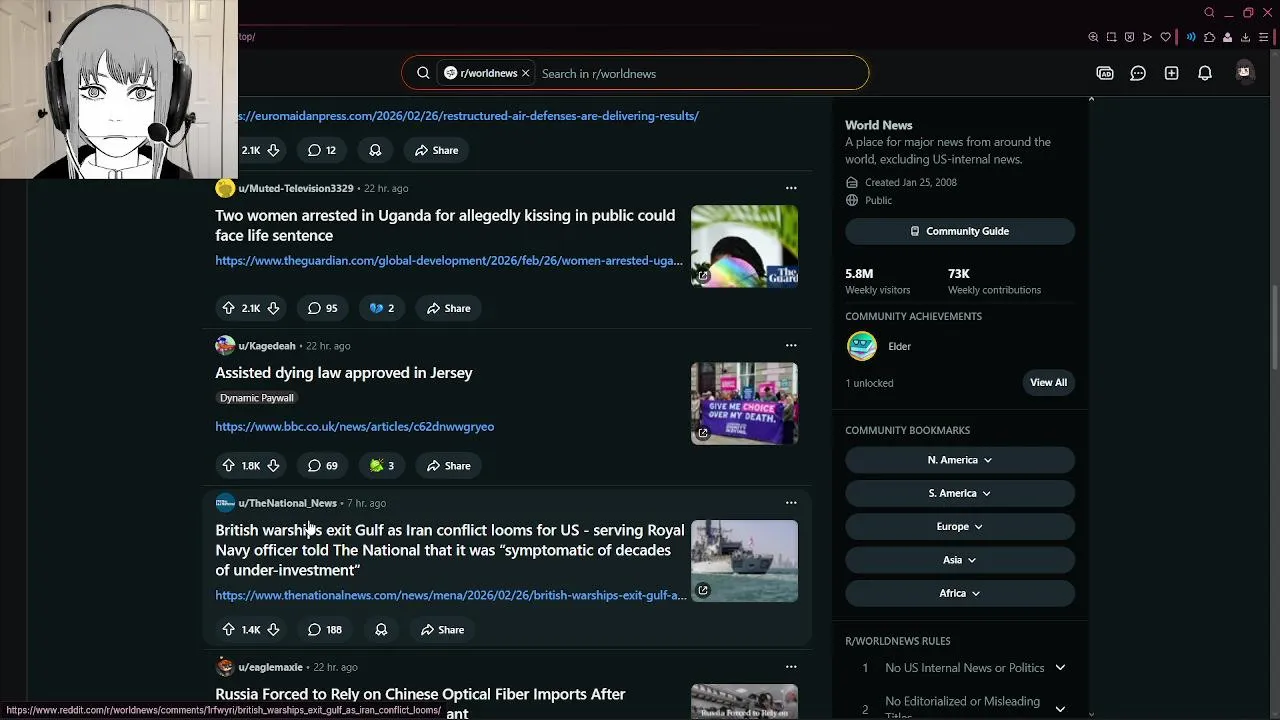This screenshot has width=1280, height=720.
Task: Expand the N. America bookmarks dropdown
Action: pos(960,460)
